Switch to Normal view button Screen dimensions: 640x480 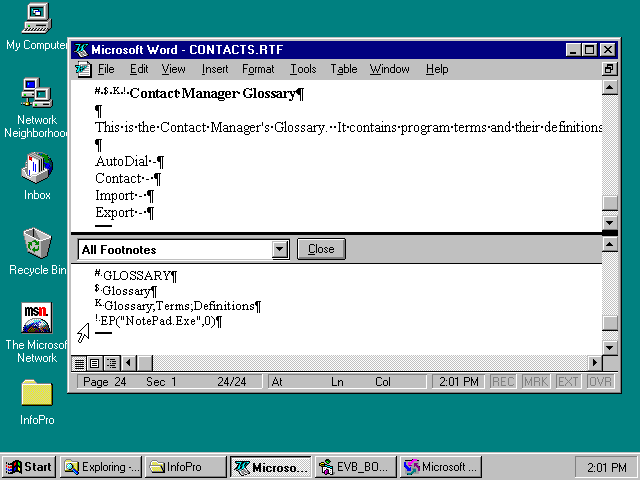click(80, 363)
